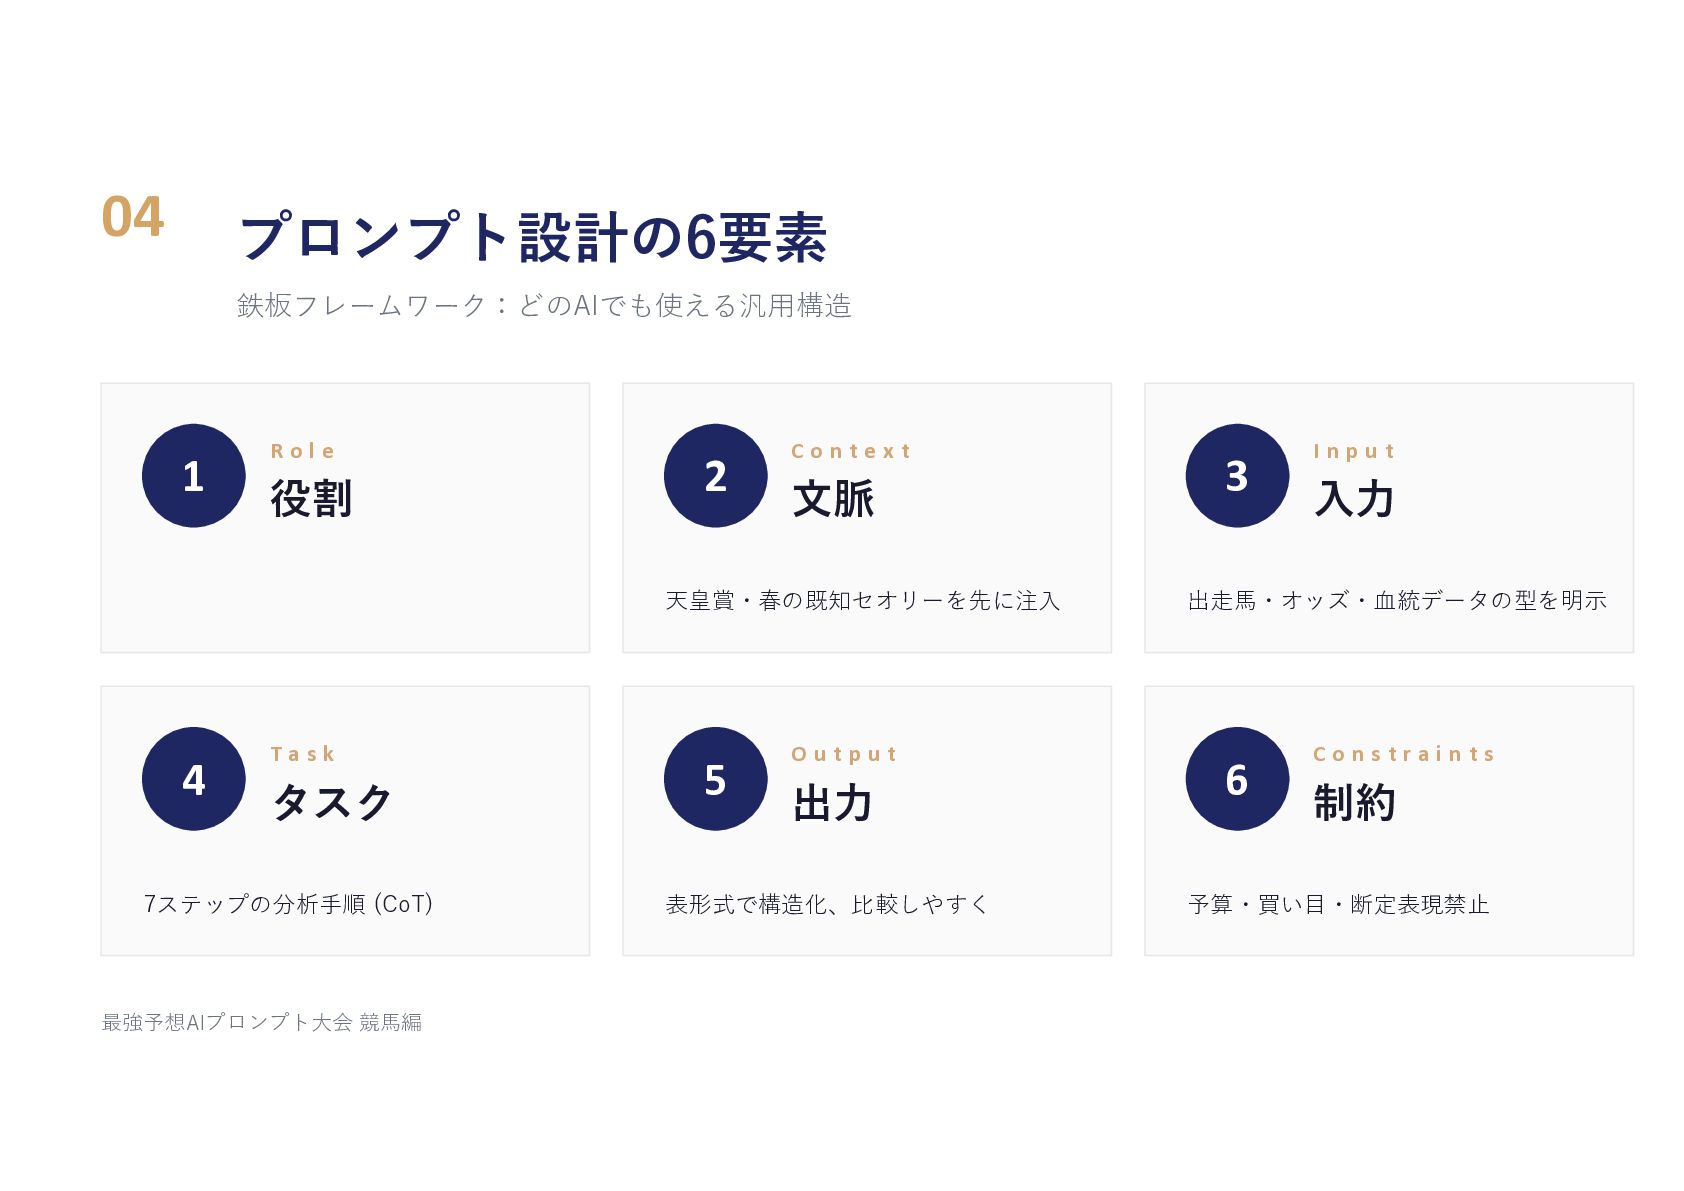Click the number 6 circle for Constraints

(1237, 778)
